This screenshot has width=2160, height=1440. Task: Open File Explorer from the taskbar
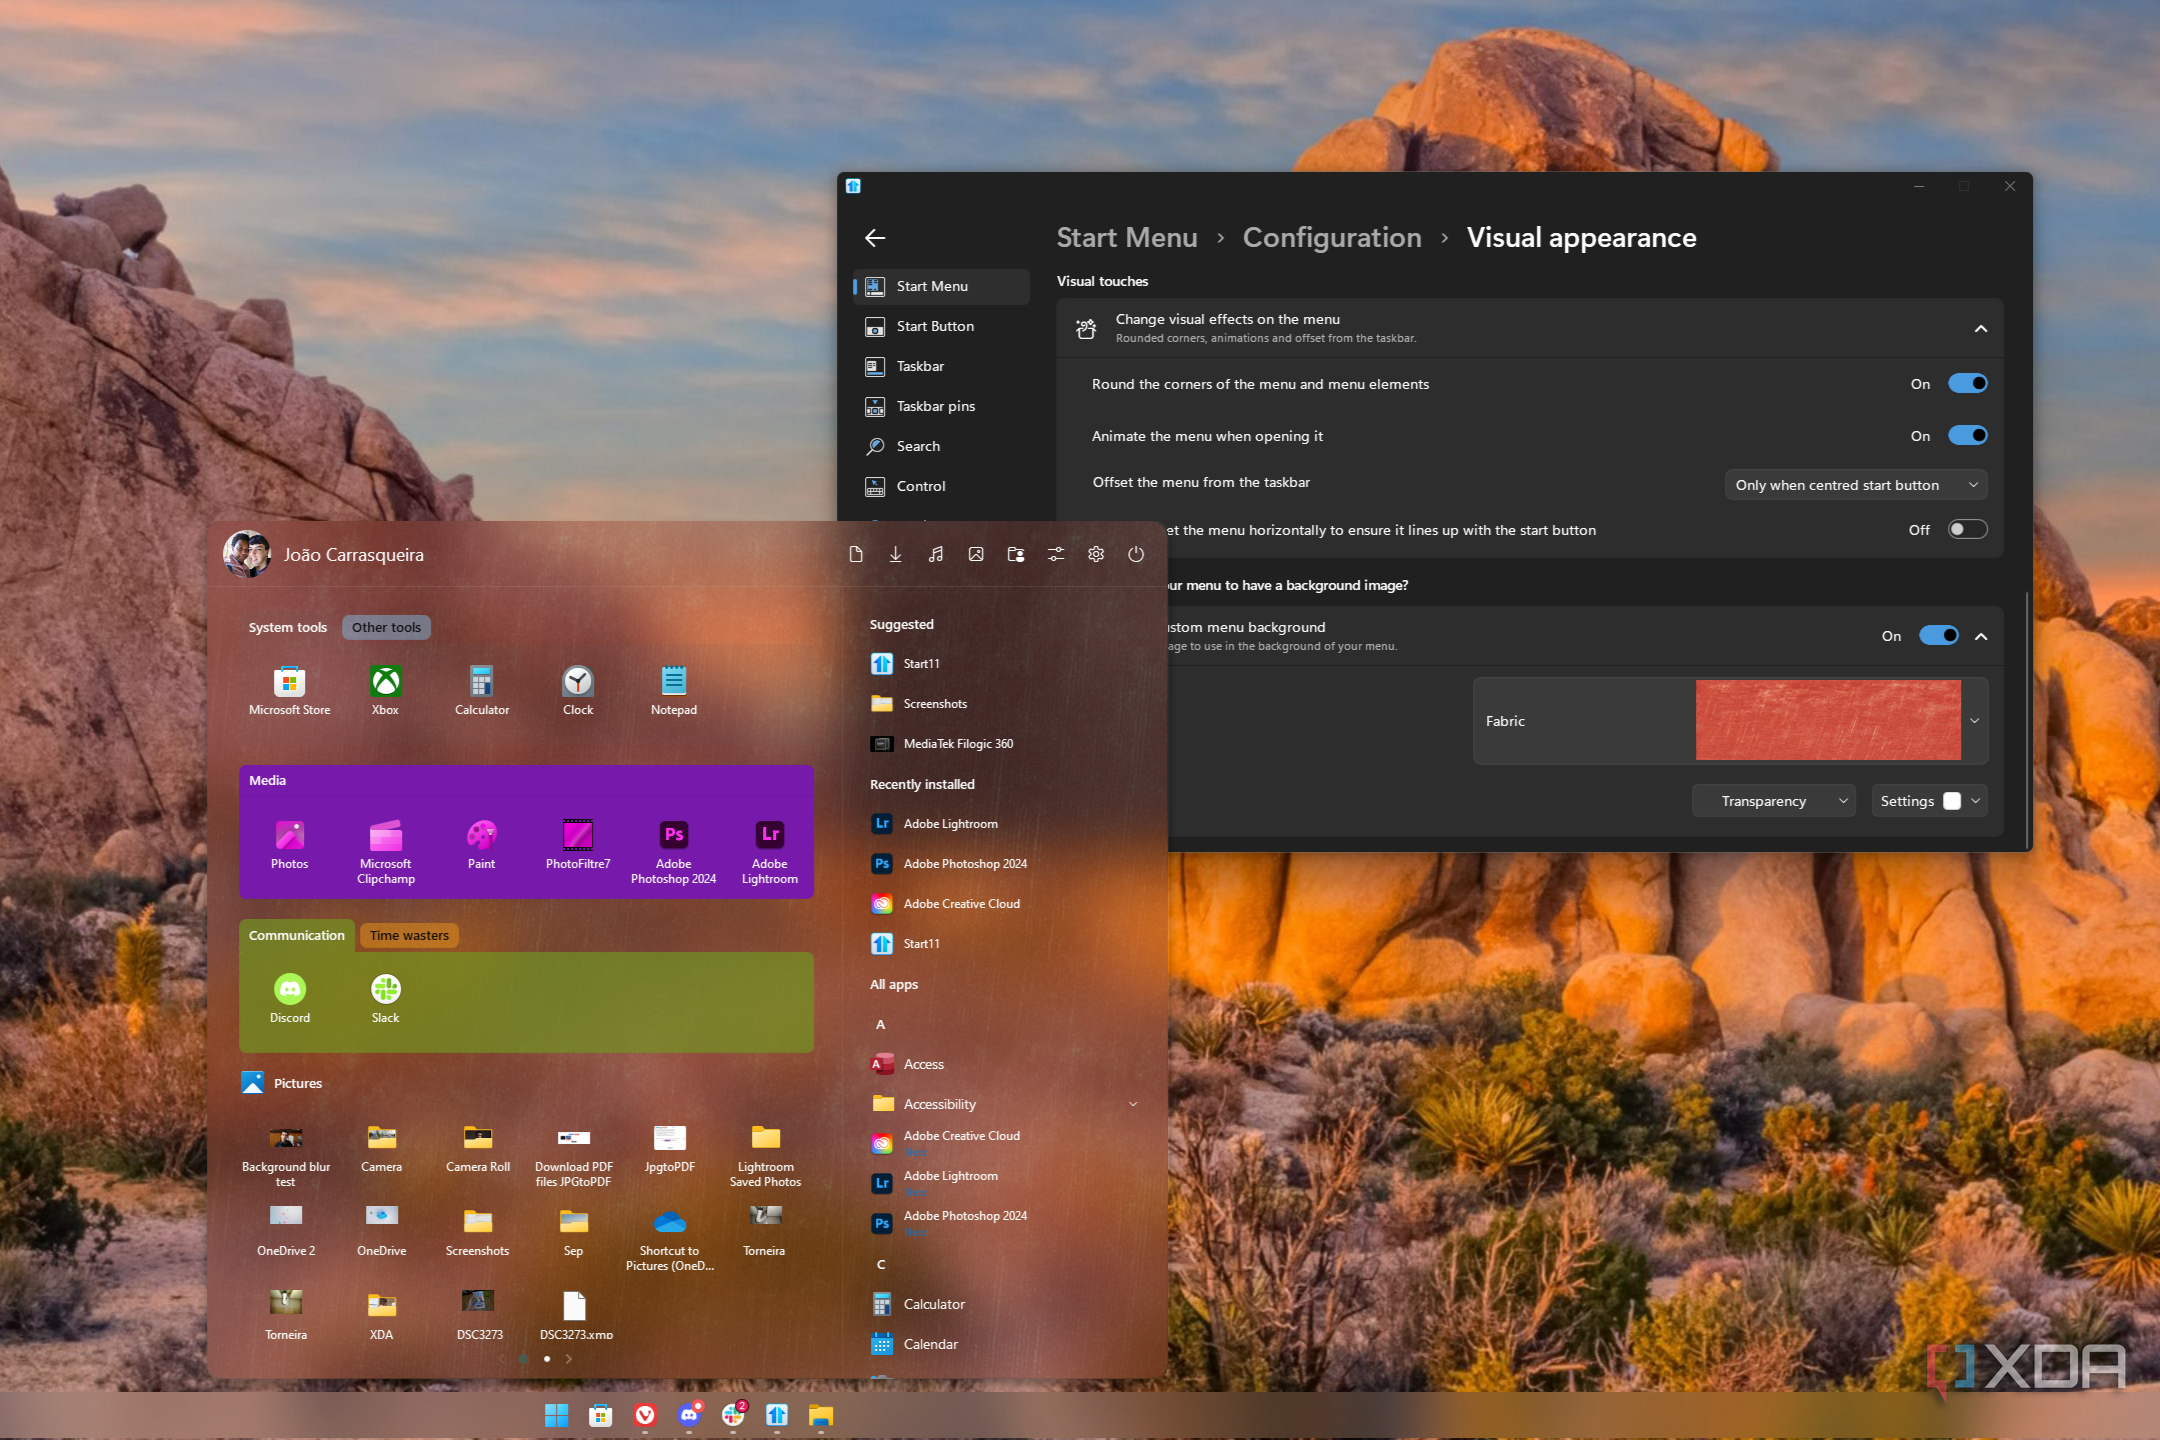[x=821, y=1414]
